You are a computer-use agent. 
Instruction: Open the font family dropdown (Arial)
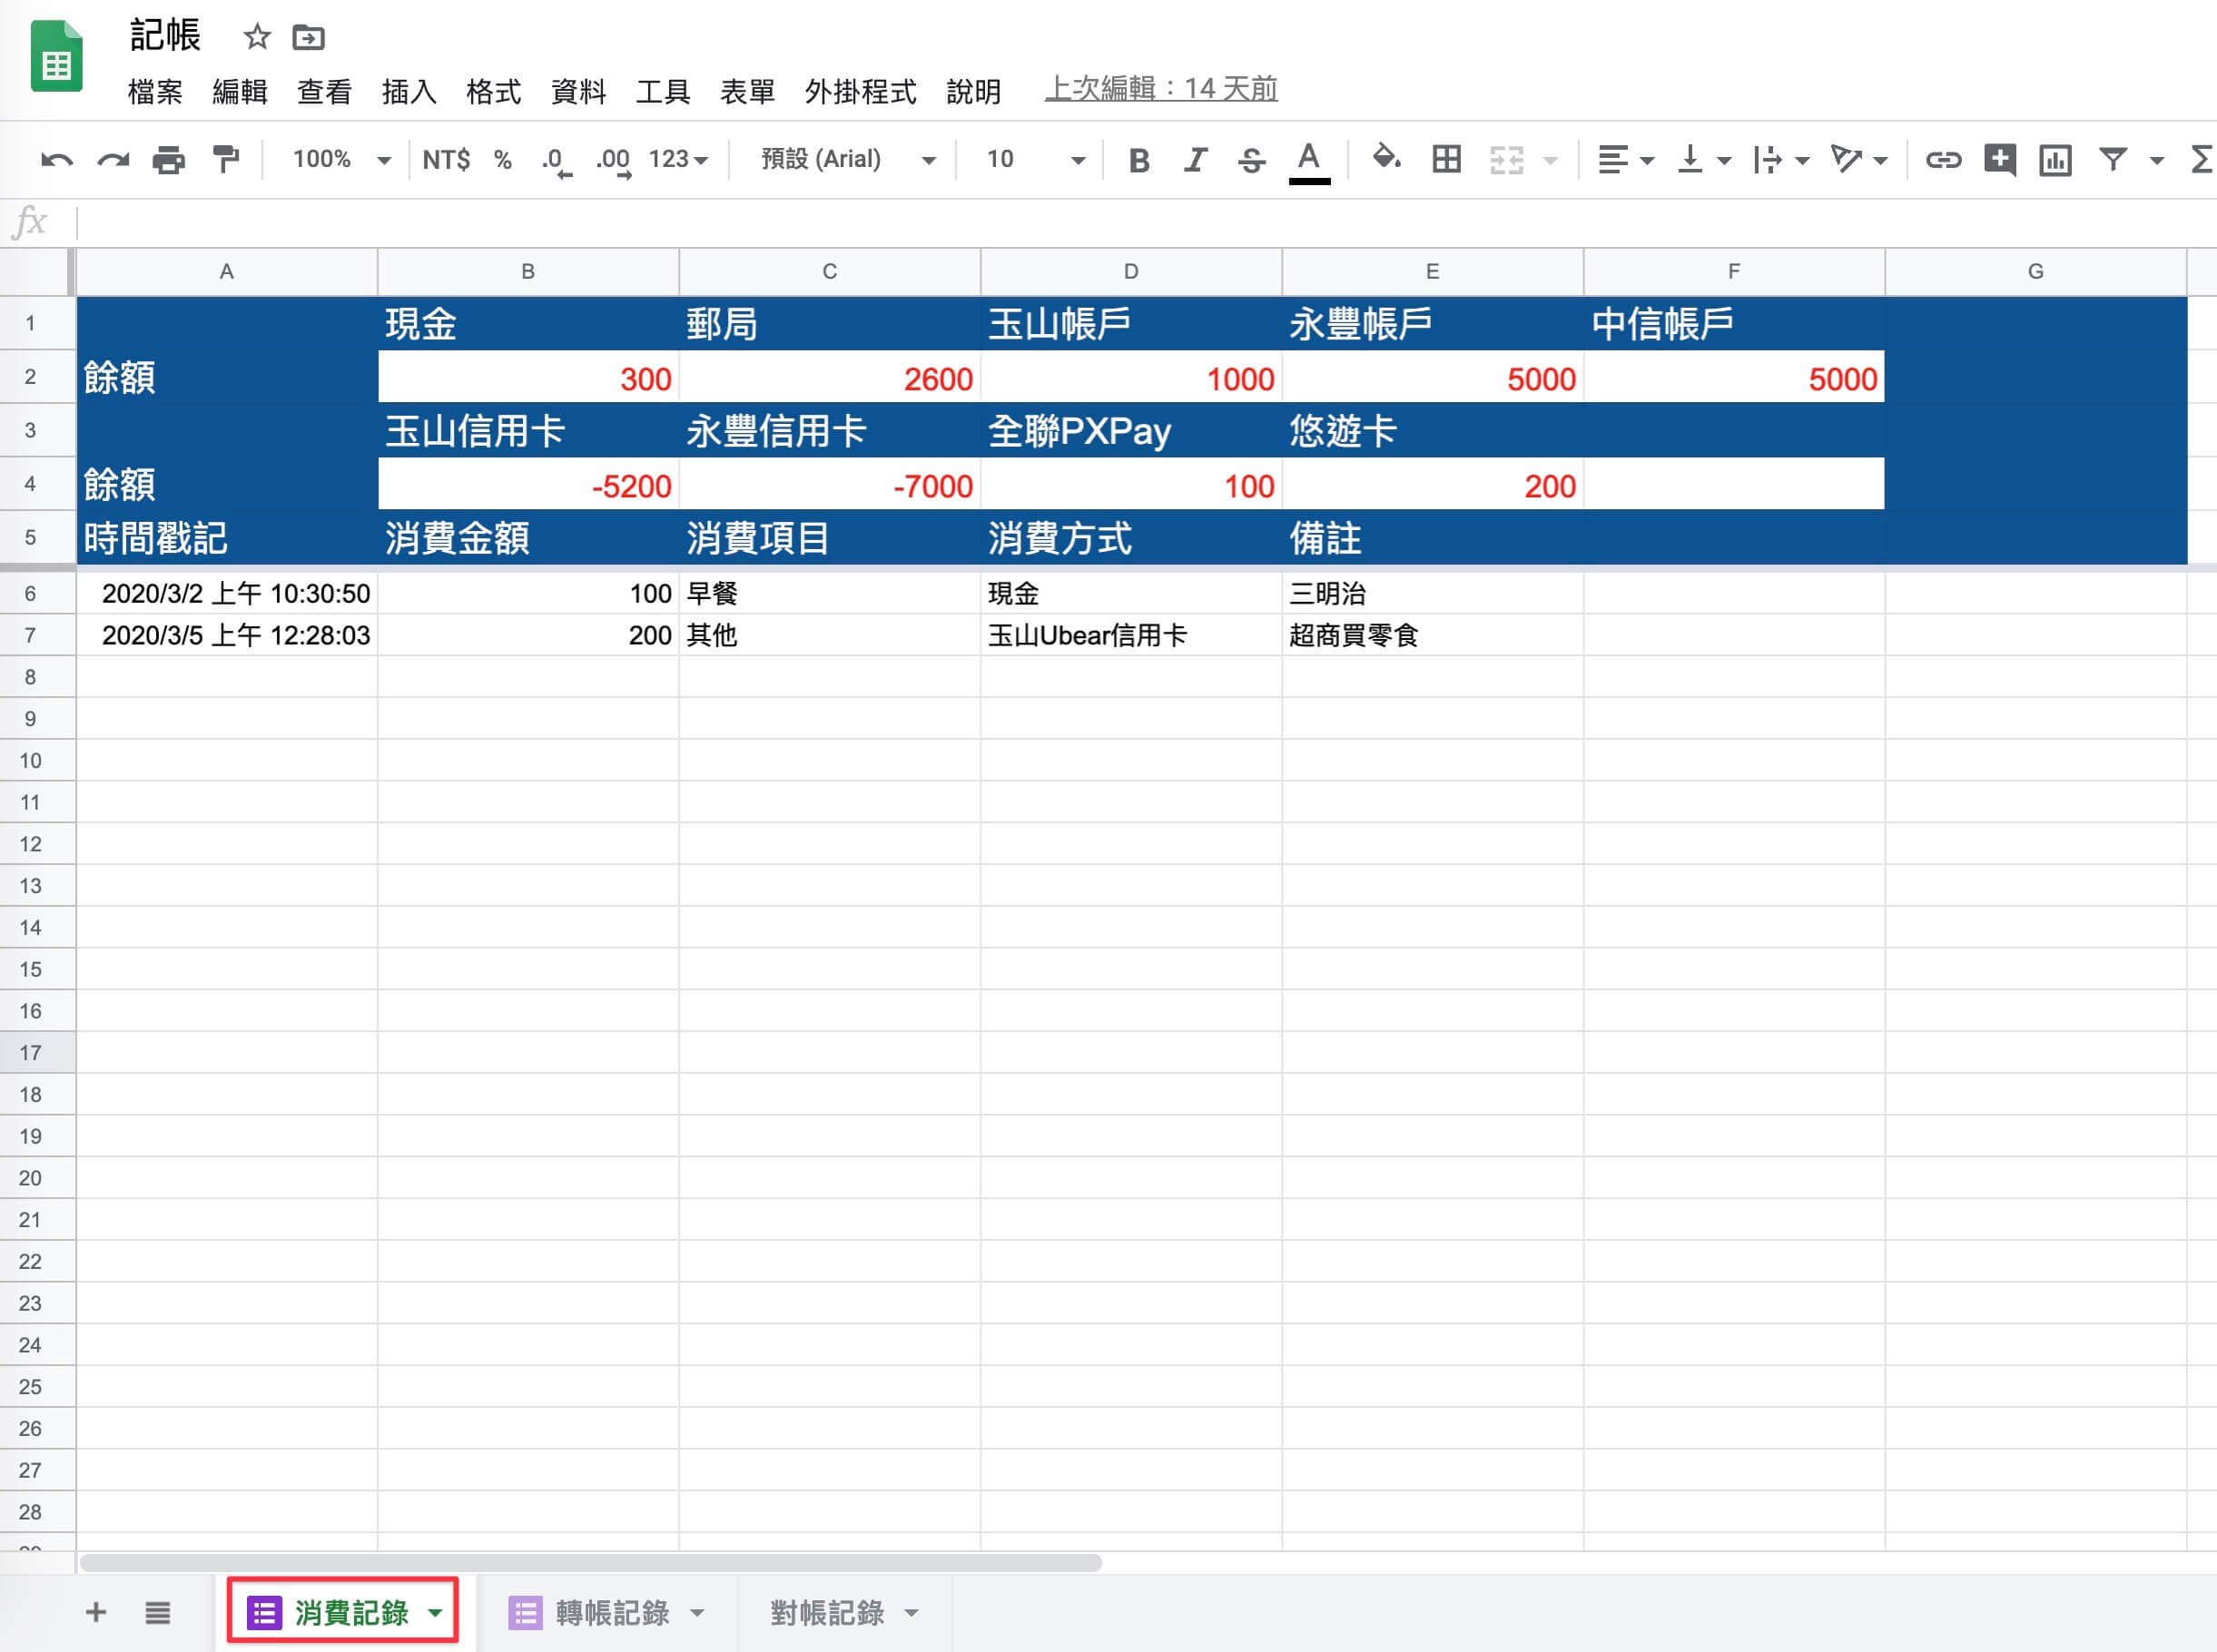pyautogui.click(x=848, y=160)
